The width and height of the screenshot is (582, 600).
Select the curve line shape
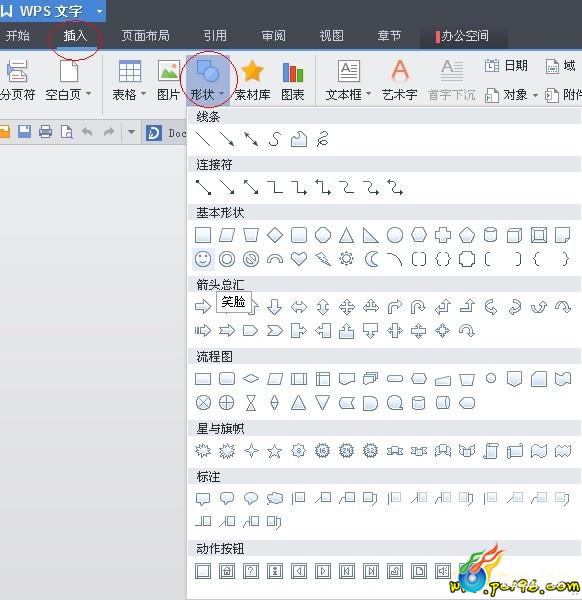tap(275, 139)
